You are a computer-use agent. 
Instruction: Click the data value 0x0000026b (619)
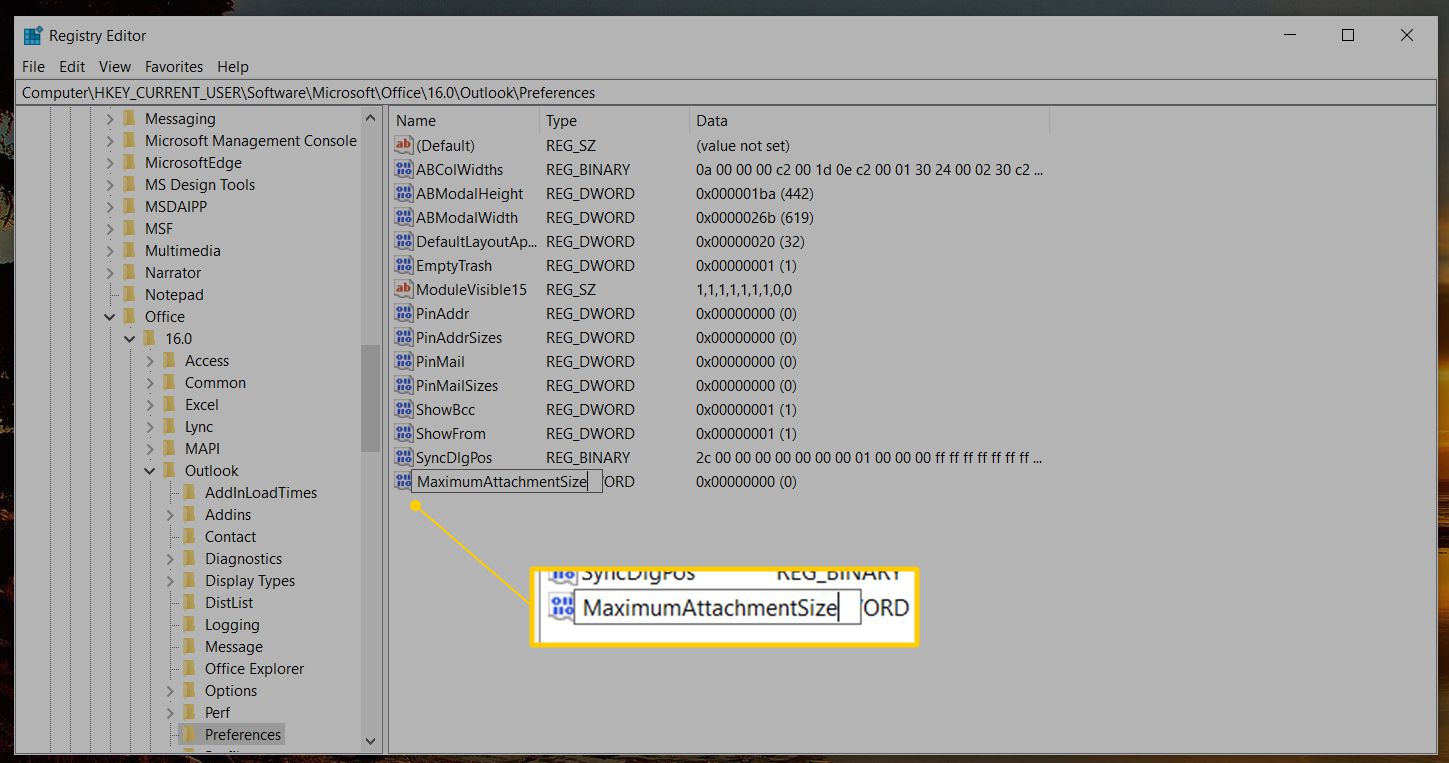[x=755, y=217]
